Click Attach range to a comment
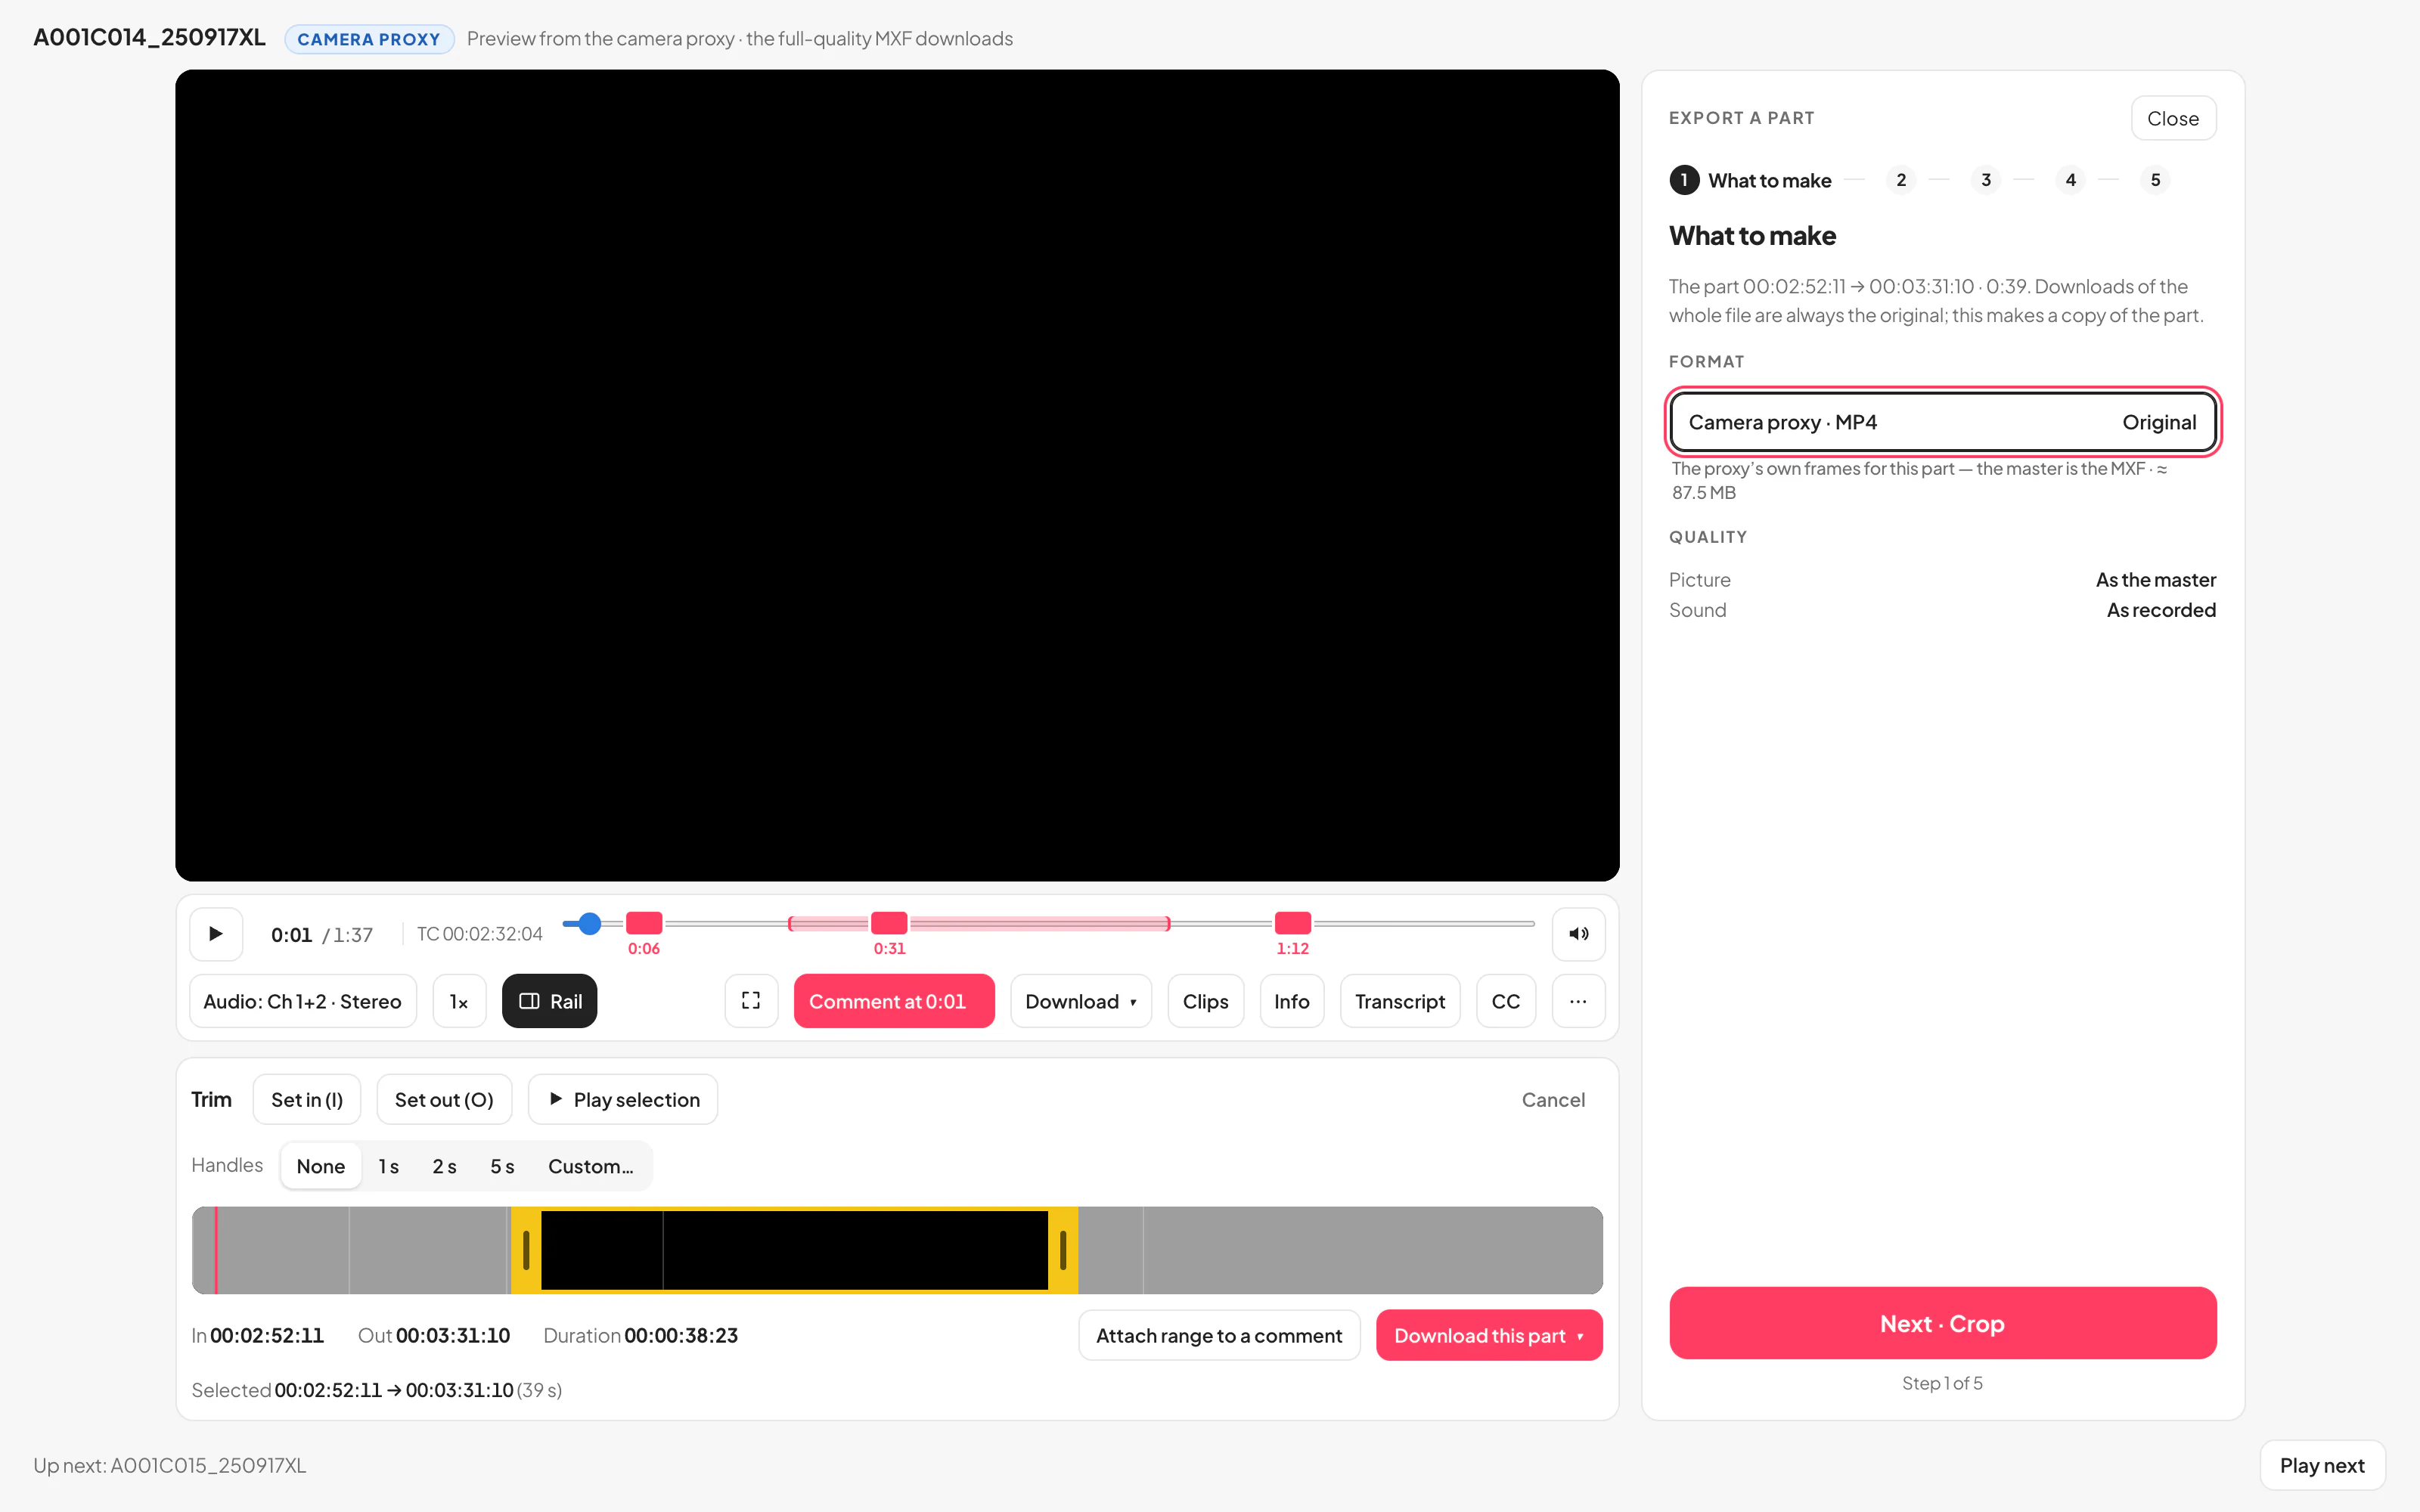 [1219, 1335]
